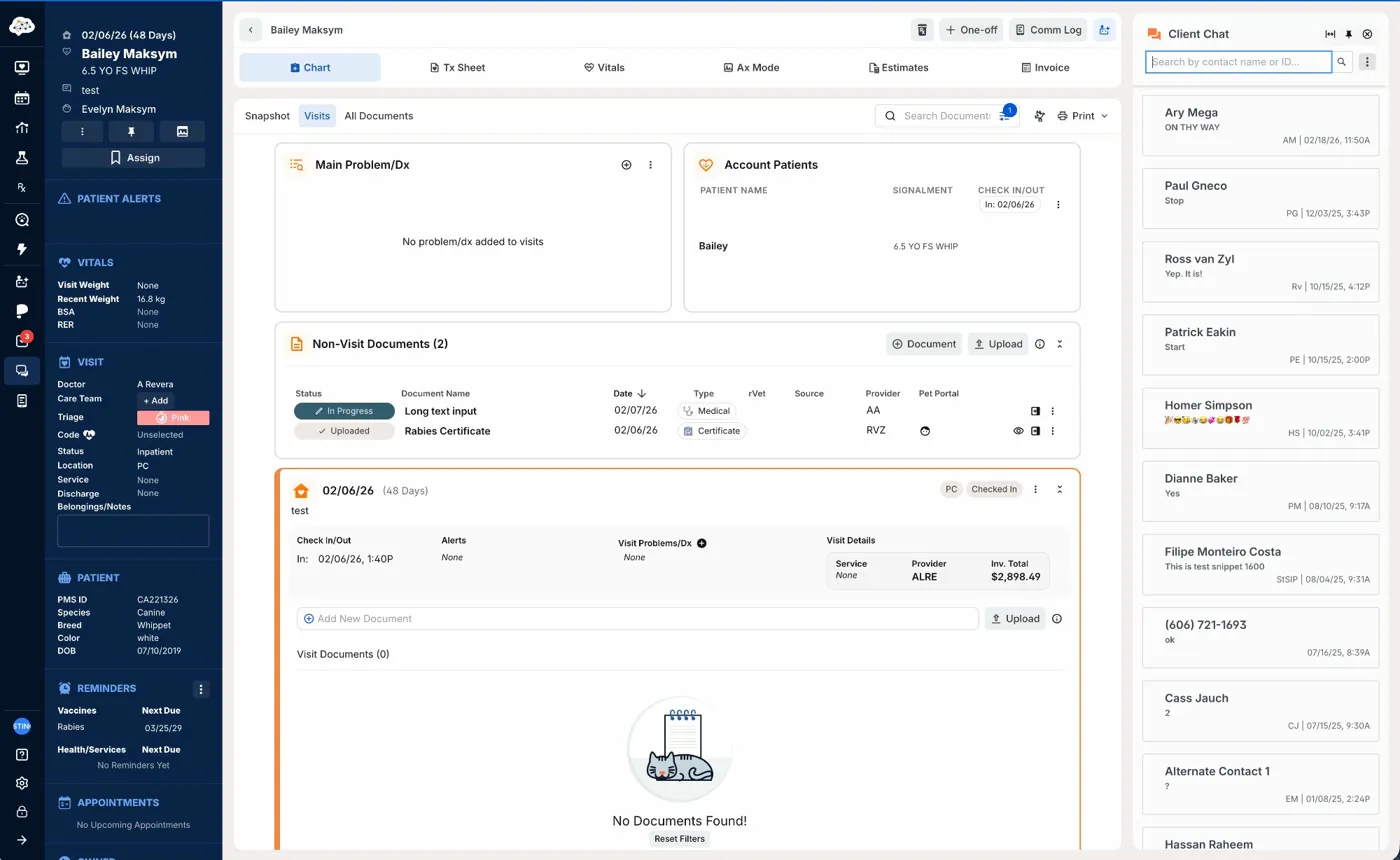
Task: Click the trash icon in top header
Action: pyautogui.click(x=922, y=30)
